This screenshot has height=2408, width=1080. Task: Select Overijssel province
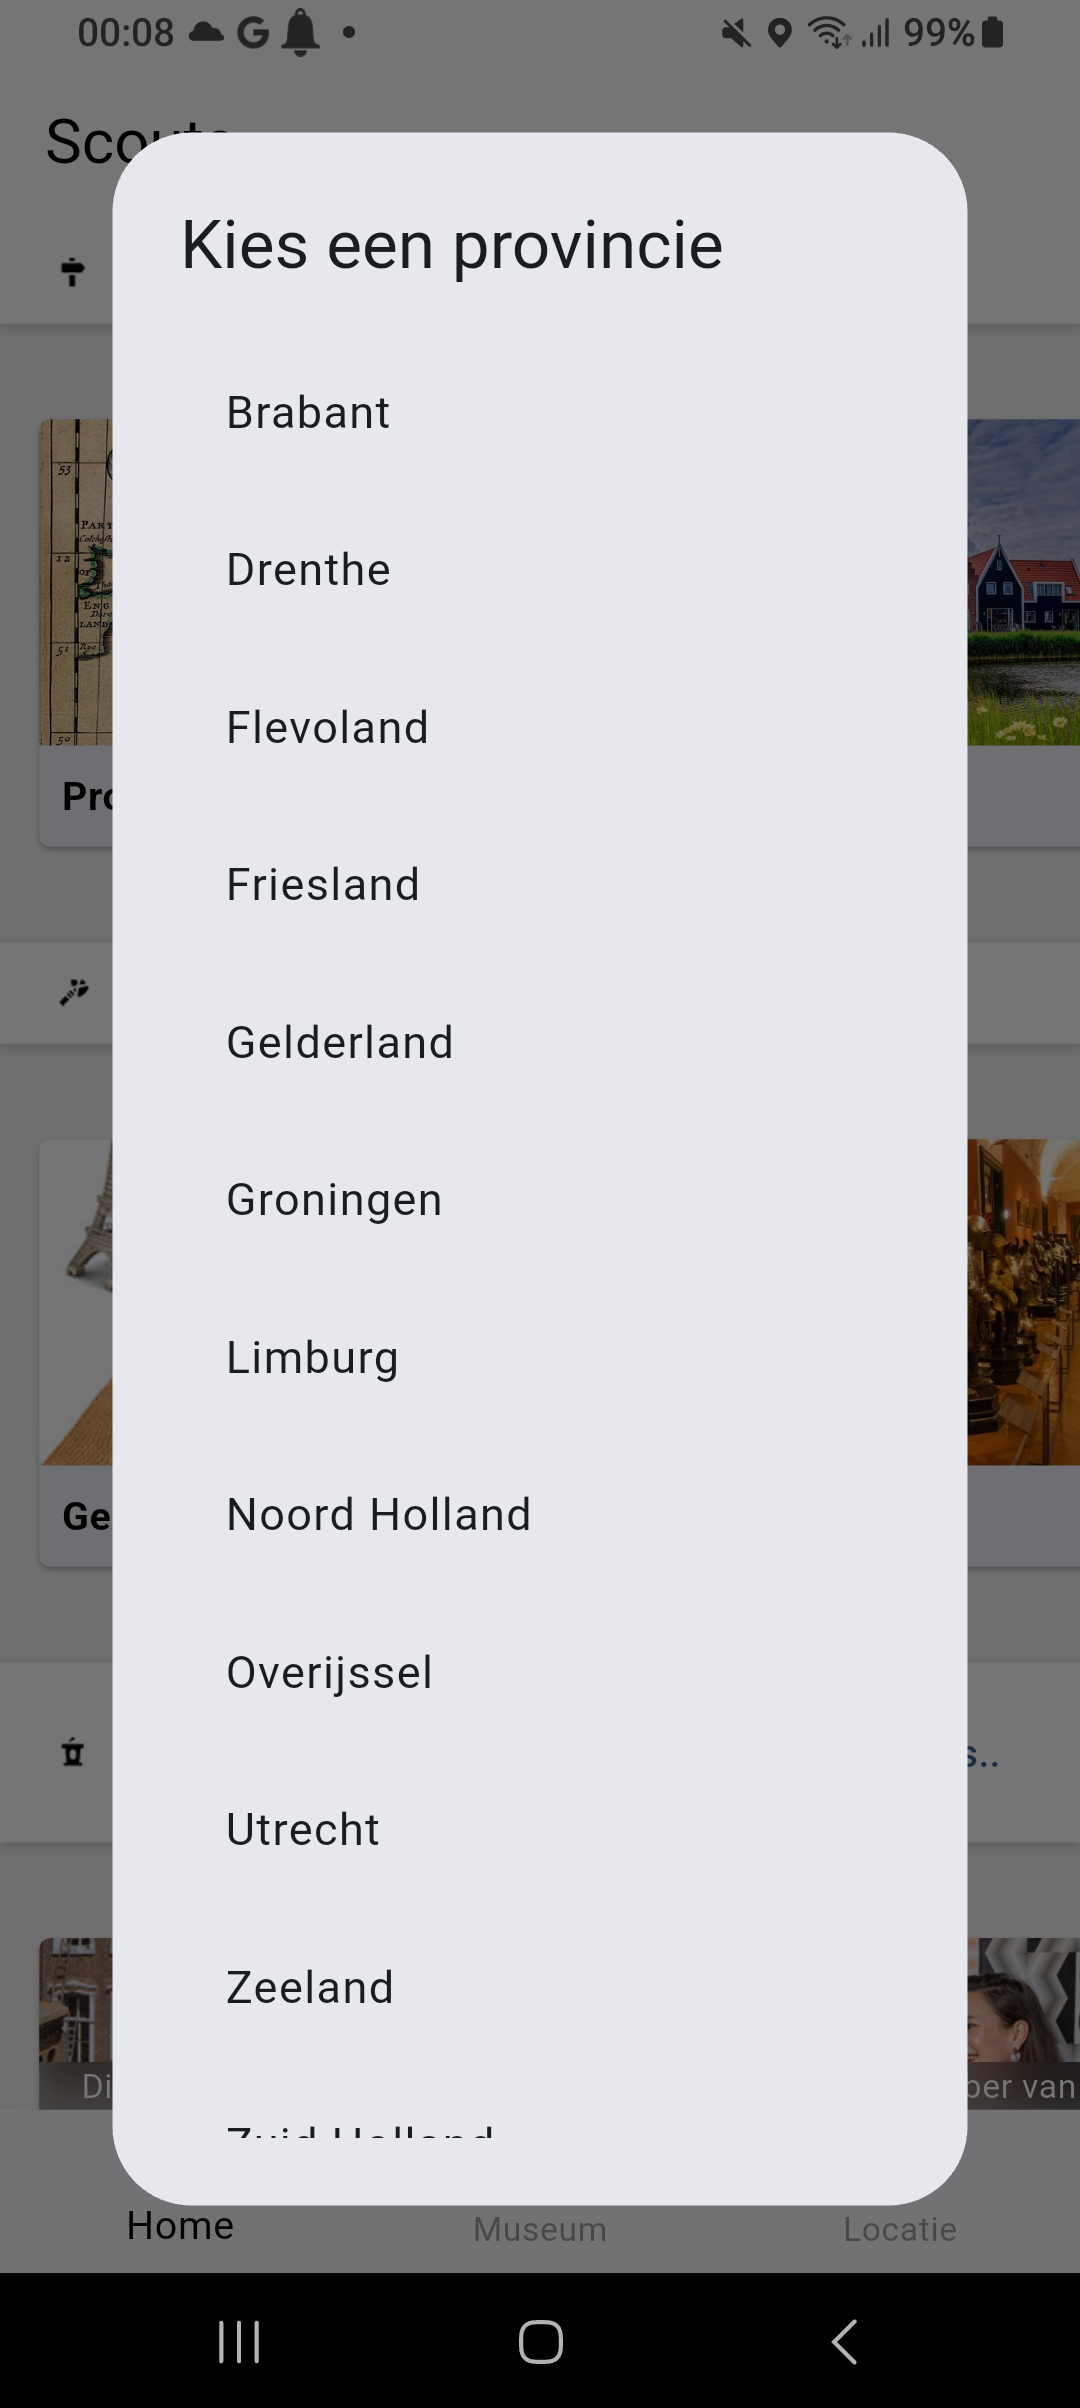[540, 1673]
